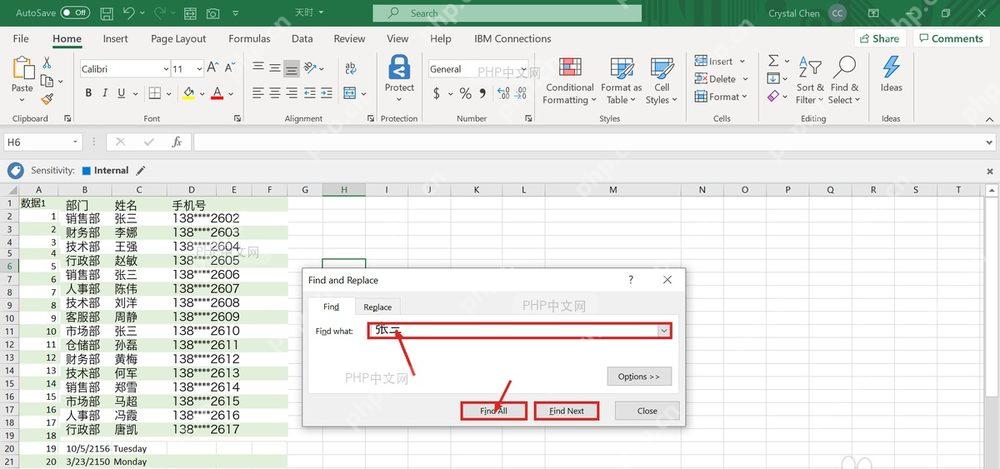Click the Wrap Text icon
This screenshot has width=1000, height=469.
[350, 68]
